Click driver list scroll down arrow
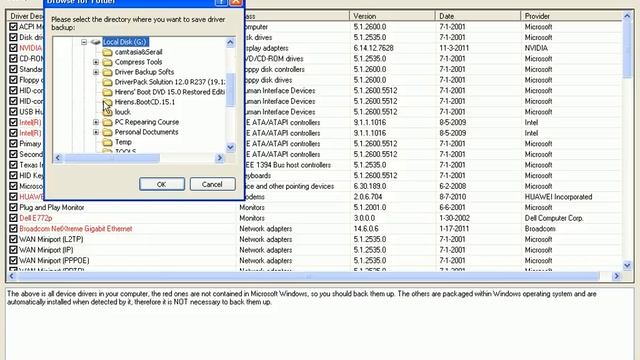 point(627,266)
